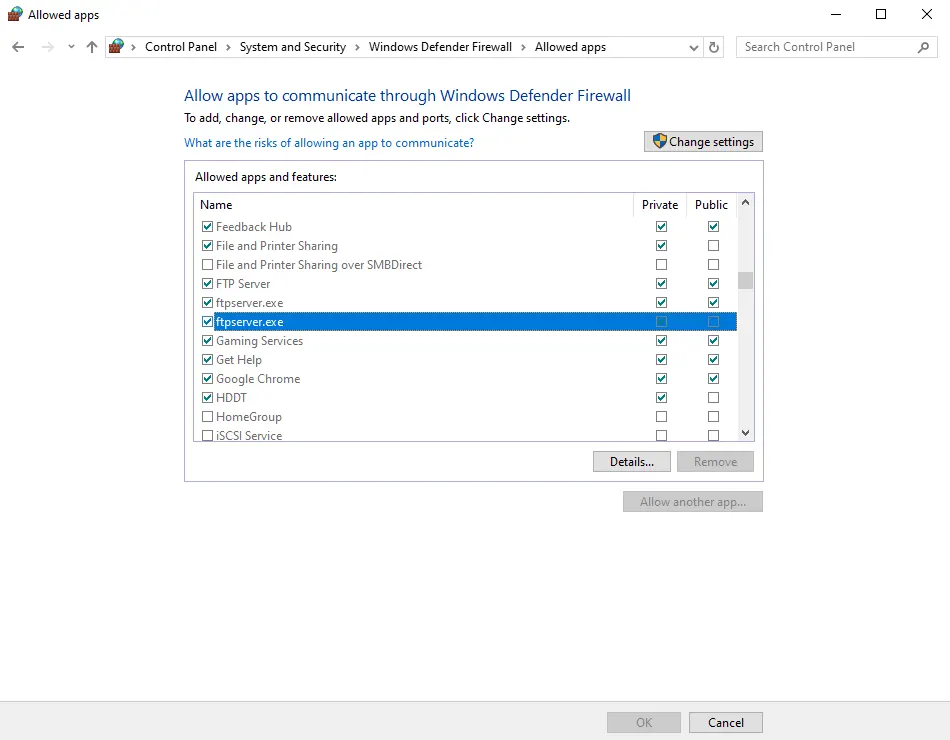Click the Private column header
The width and height of the screenshot is (950, 740).
(x=660, y=205)
